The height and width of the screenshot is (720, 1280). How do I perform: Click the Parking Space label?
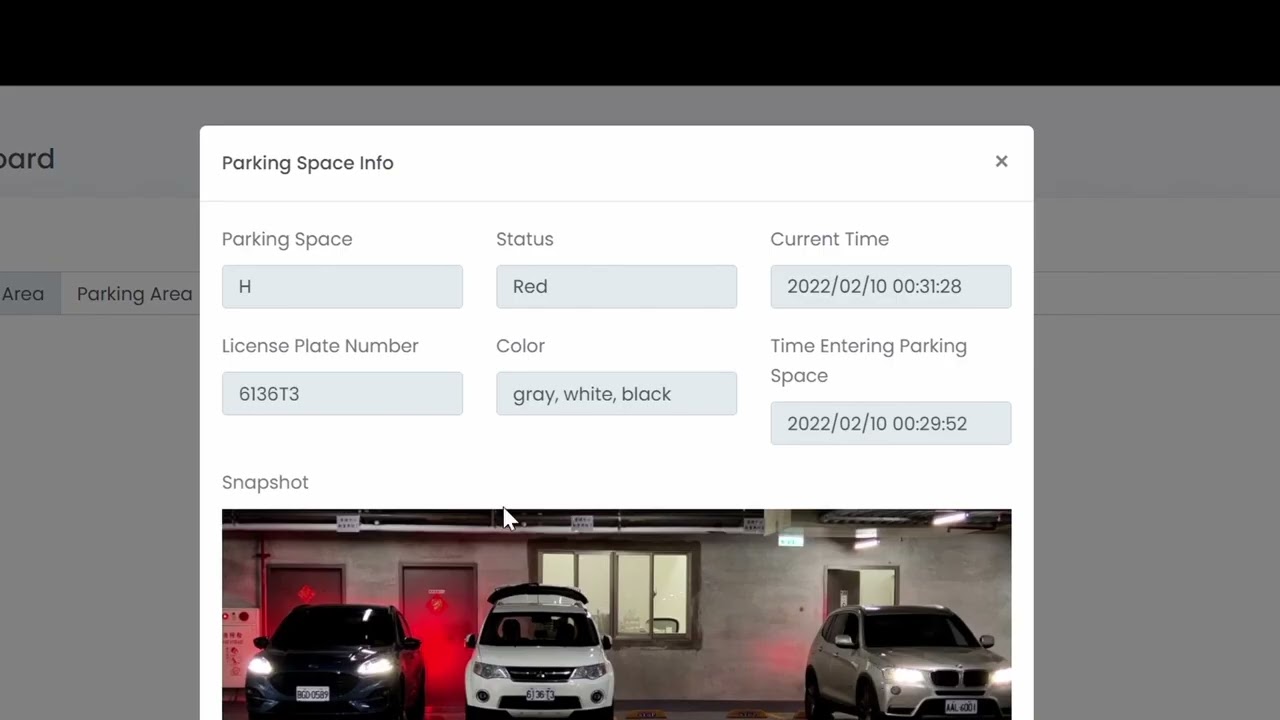287,239
